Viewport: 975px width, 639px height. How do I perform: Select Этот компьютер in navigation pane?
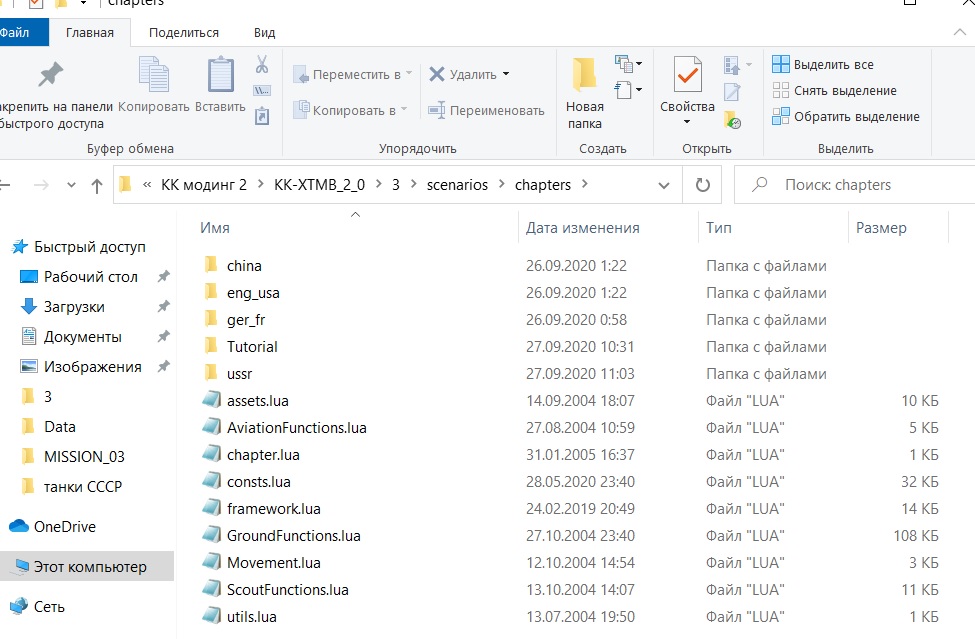pyautogui.click(x=86, y=566)
